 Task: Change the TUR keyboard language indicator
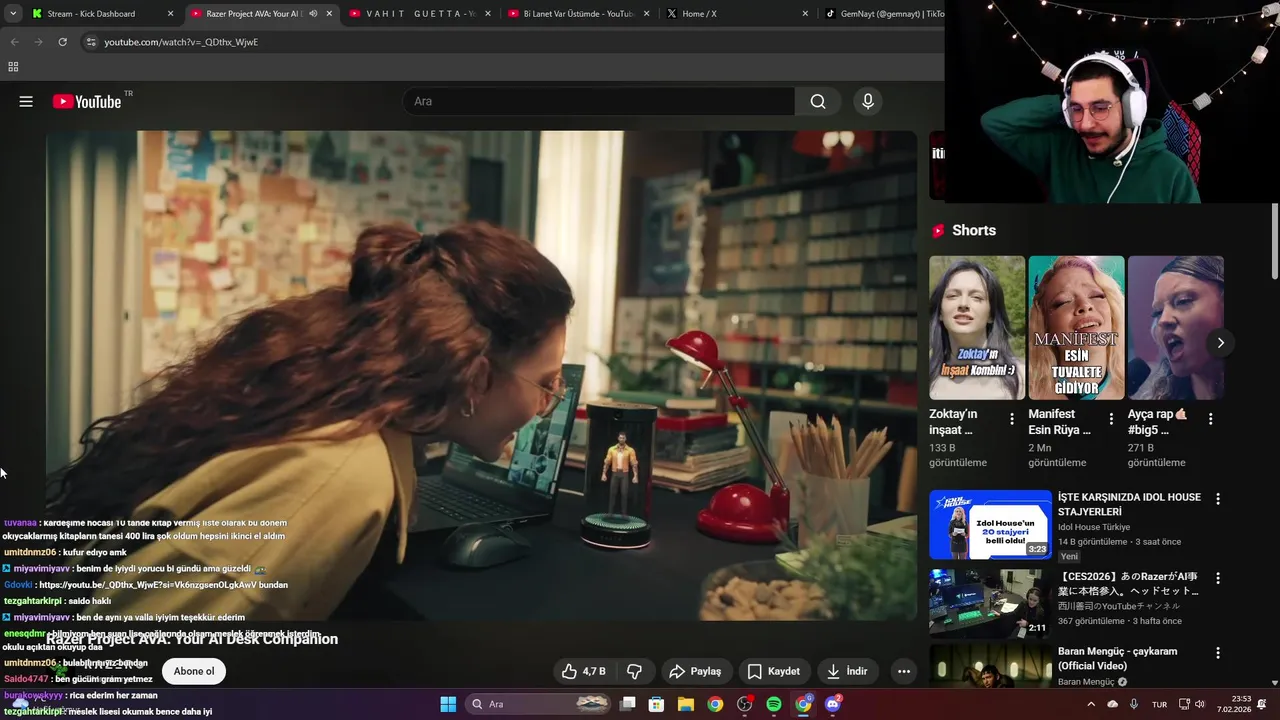1160,704
